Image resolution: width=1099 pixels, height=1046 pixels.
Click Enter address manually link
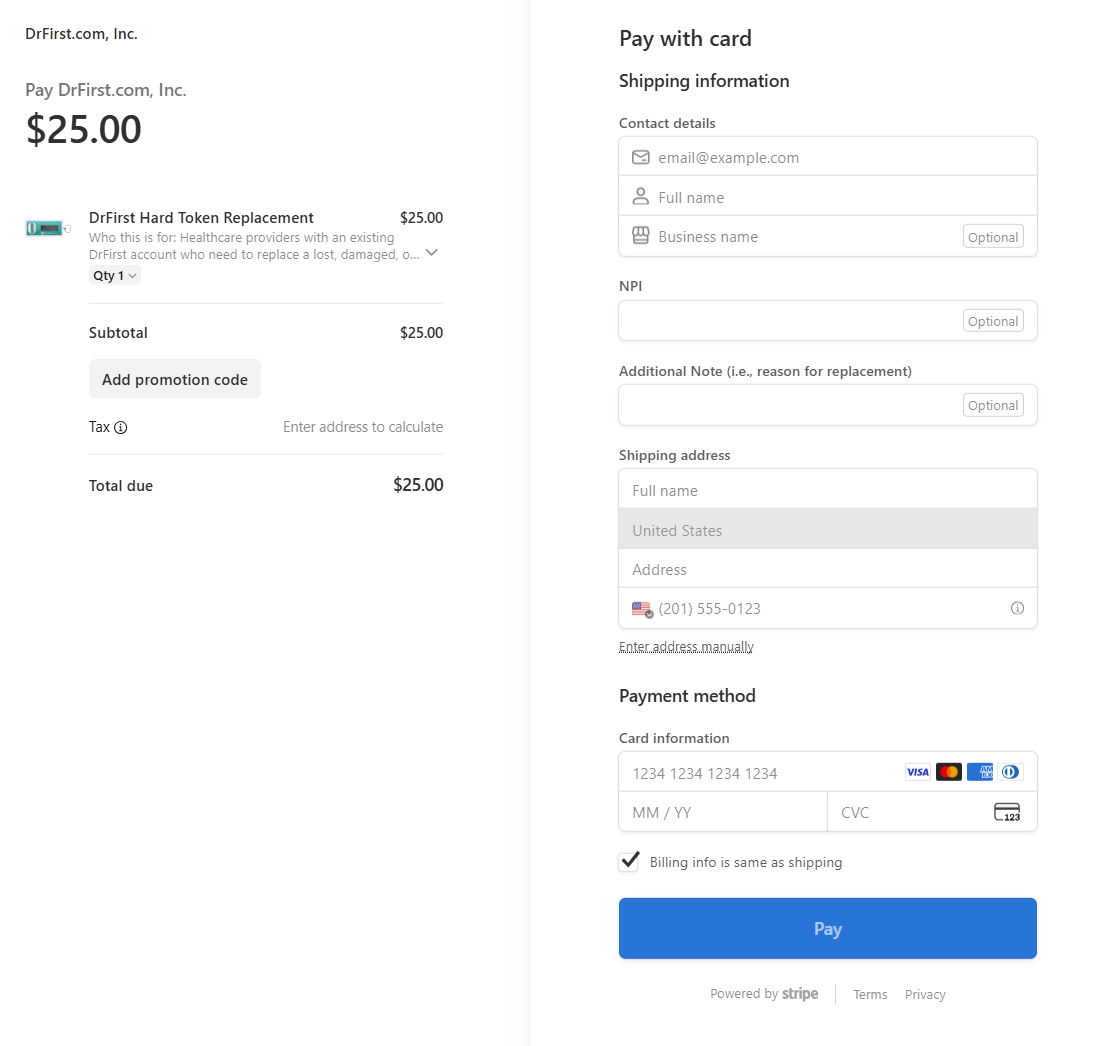point(686,647)
